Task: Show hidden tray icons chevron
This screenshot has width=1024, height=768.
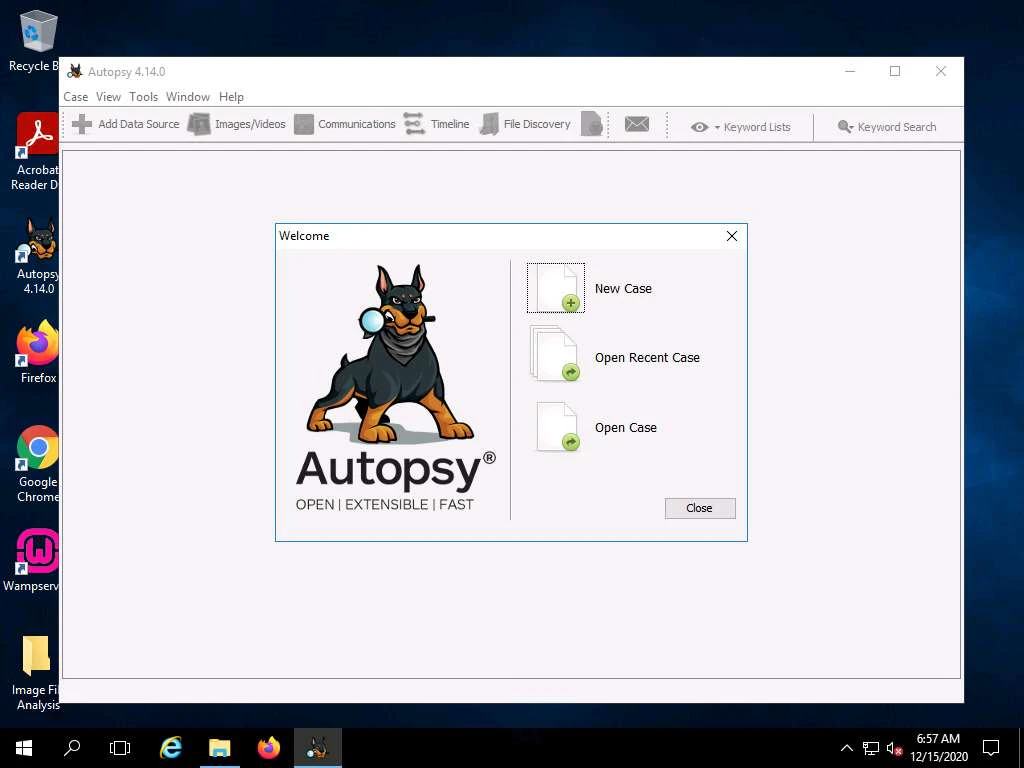Action: coord(846,748)
